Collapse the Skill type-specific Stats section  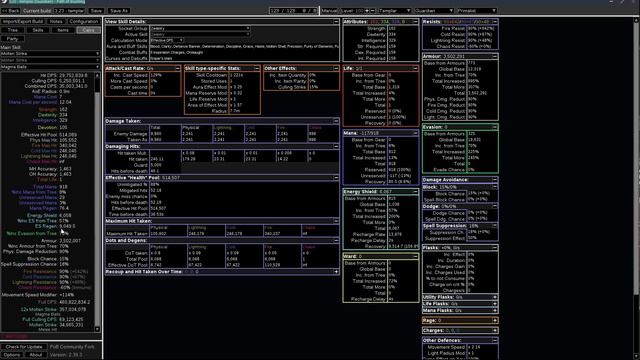coord(256,69)
